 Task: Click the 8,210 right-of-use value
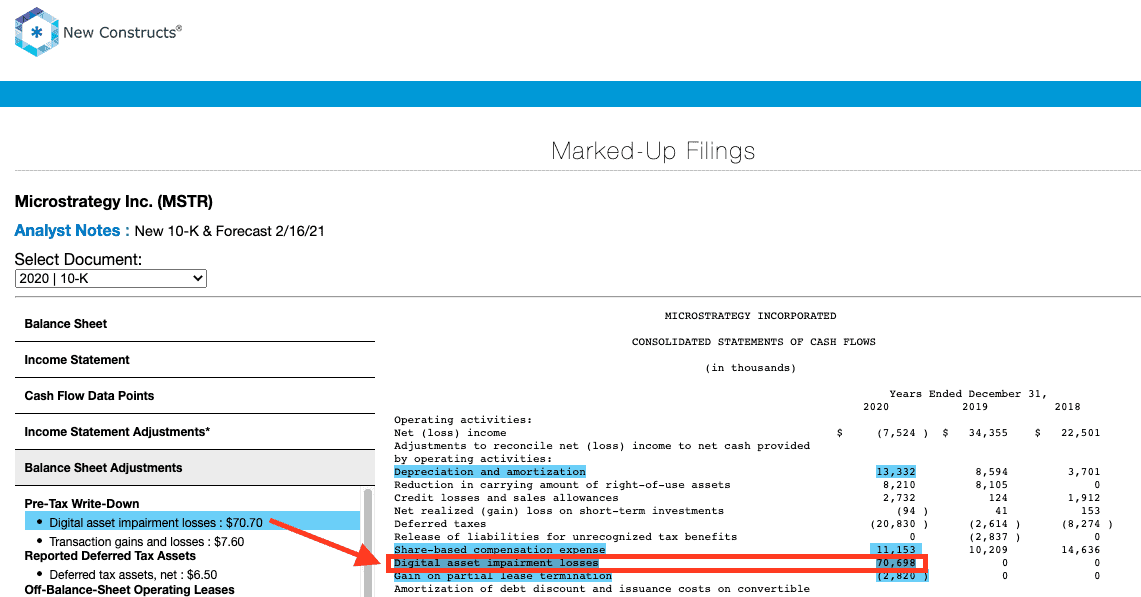click(899, 485)
